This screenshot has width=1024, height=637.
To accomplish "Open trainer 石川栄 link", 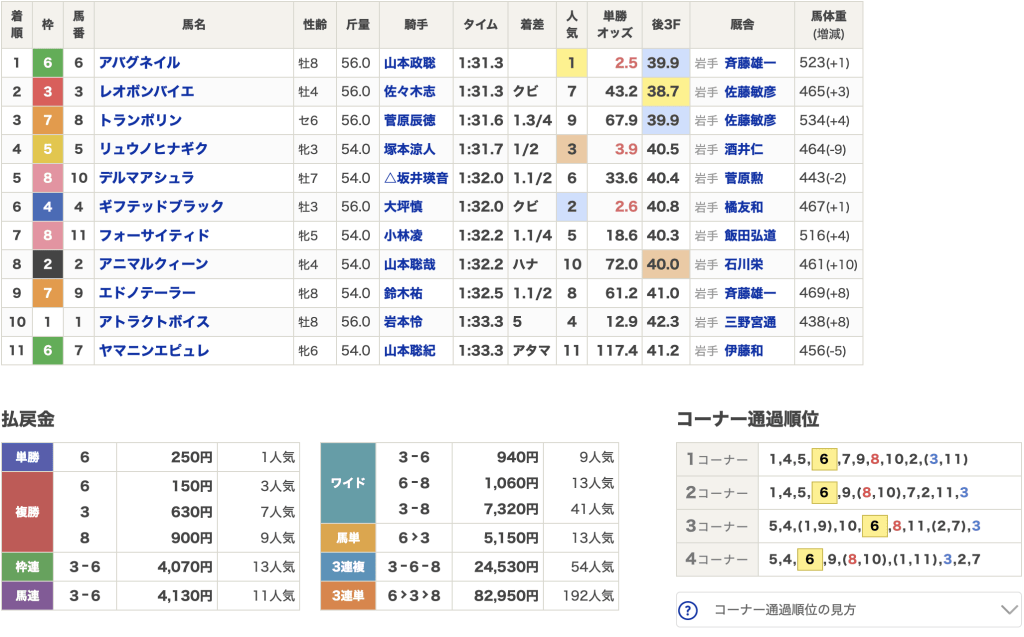I will [744, 264].
